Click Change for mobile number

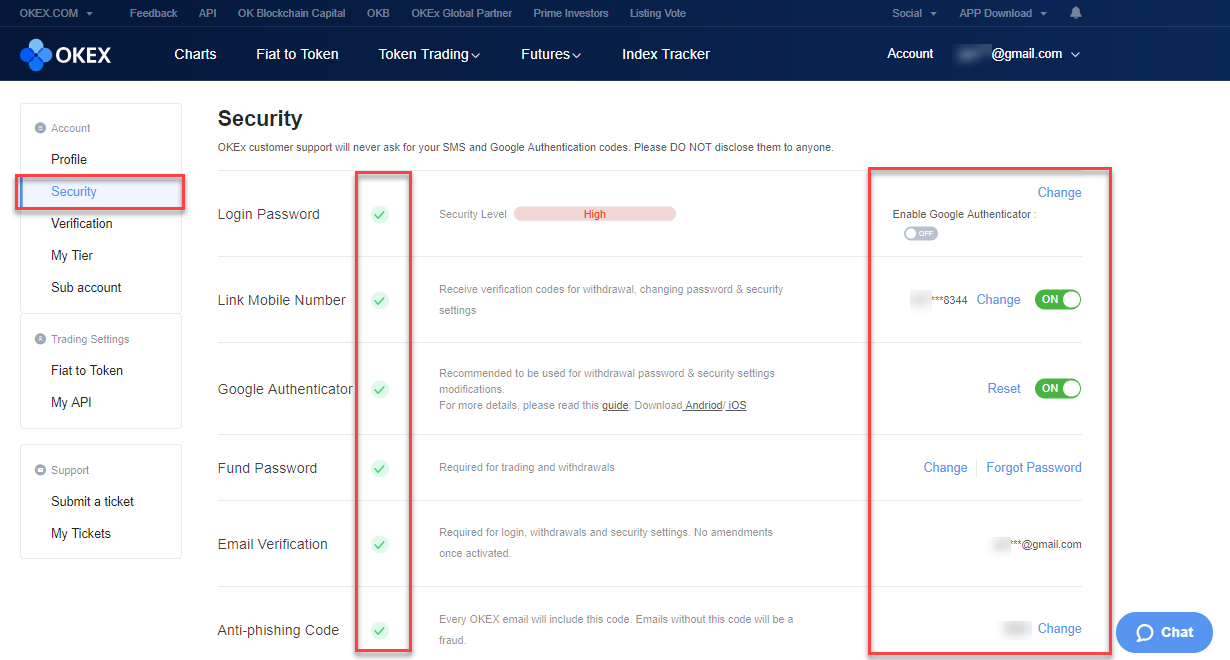[998, 299]
